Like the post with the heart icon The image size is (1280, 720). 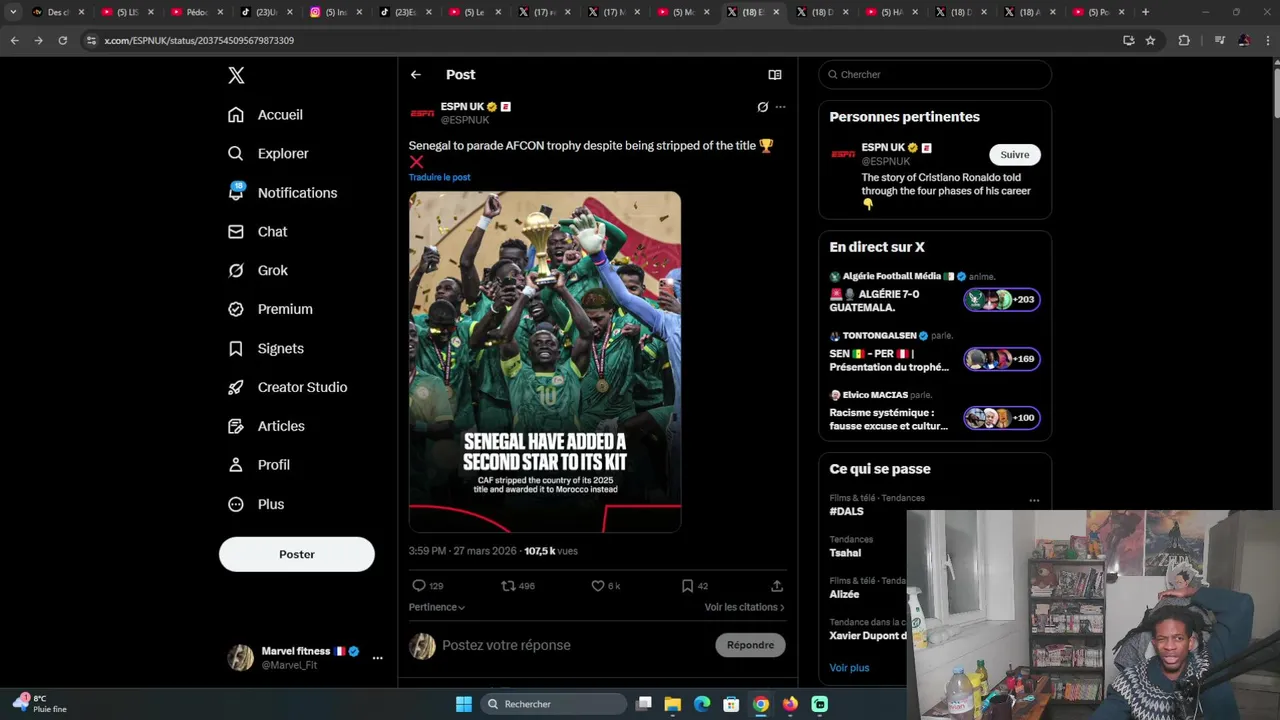click(x=598, y=586)
